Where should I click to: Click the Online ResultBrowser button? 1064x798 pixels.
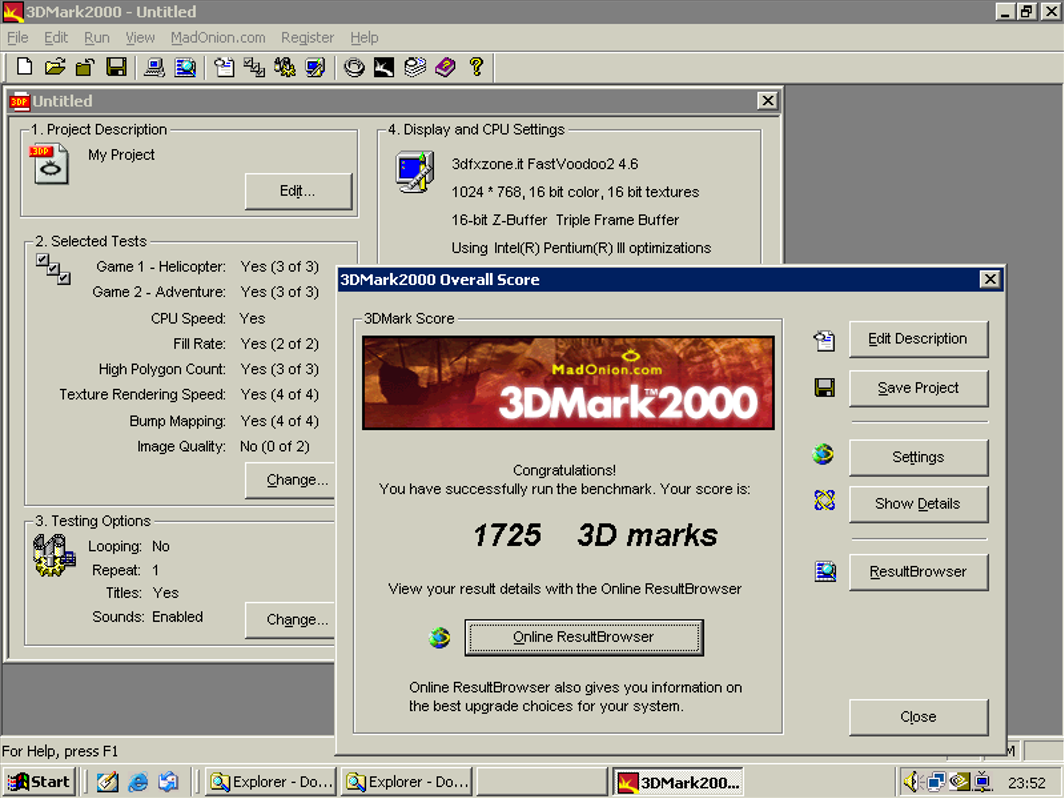tap(584, 637)
